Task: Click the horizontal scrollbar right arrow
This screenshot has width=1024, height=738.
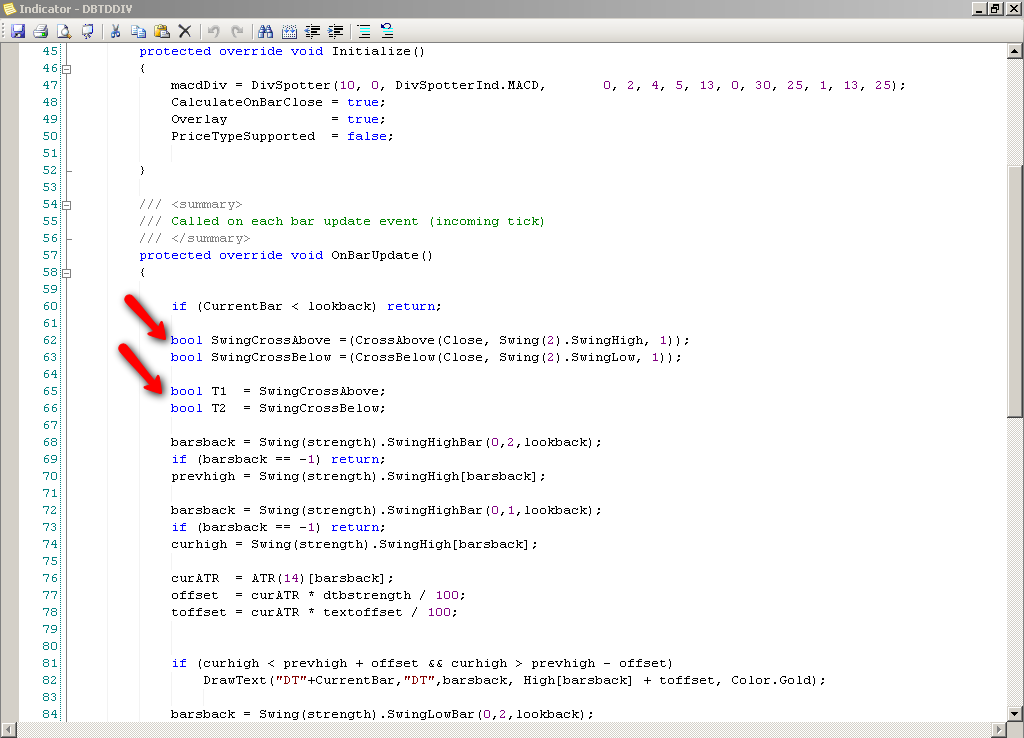Action: [999, 729]
